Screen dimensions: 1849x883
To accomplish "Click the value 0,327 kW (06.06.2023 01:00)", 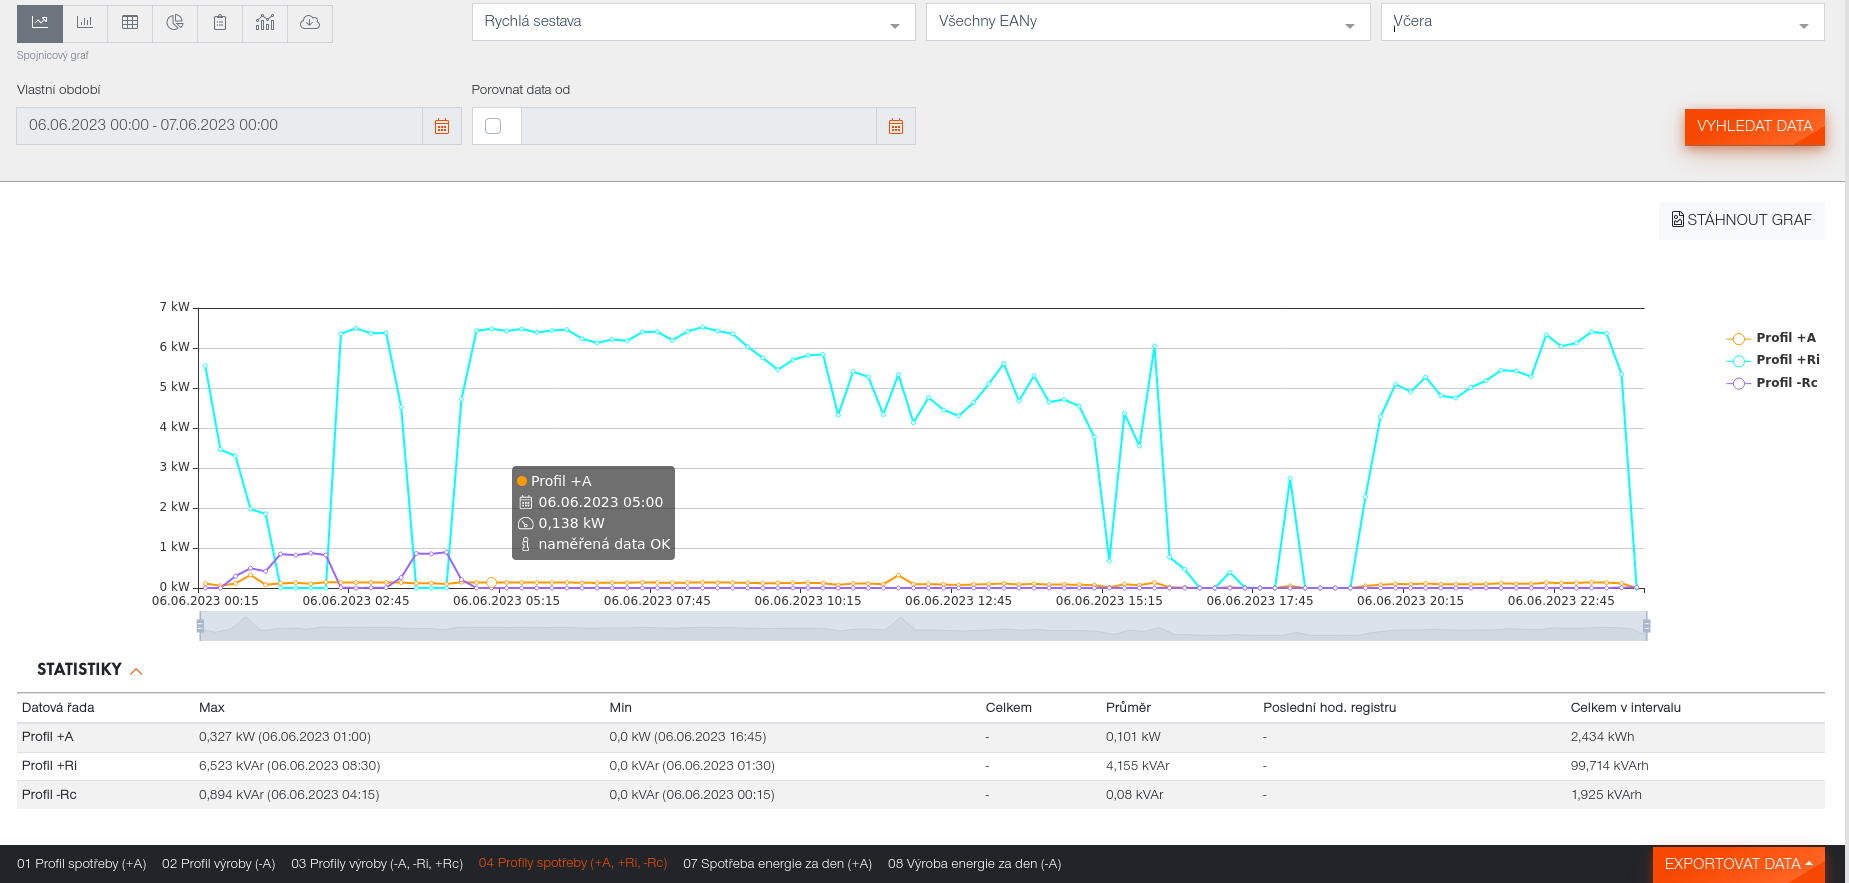I will click(285, 737).
